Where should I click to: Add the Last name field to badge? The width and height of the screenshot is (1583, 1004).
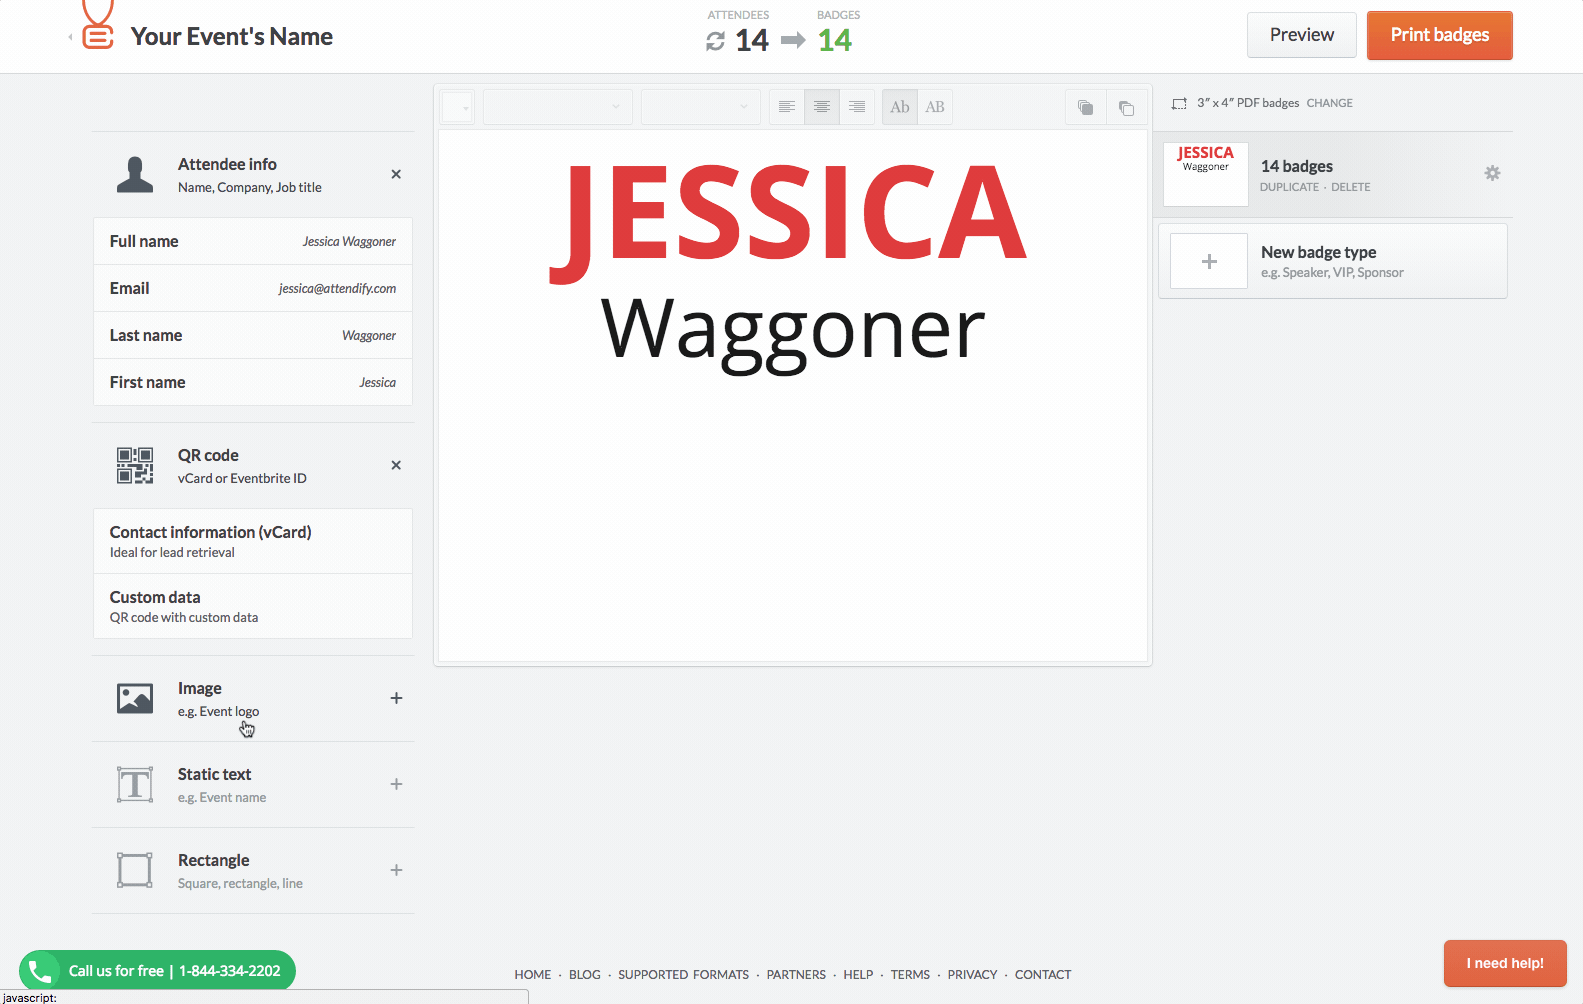point(253,335)
